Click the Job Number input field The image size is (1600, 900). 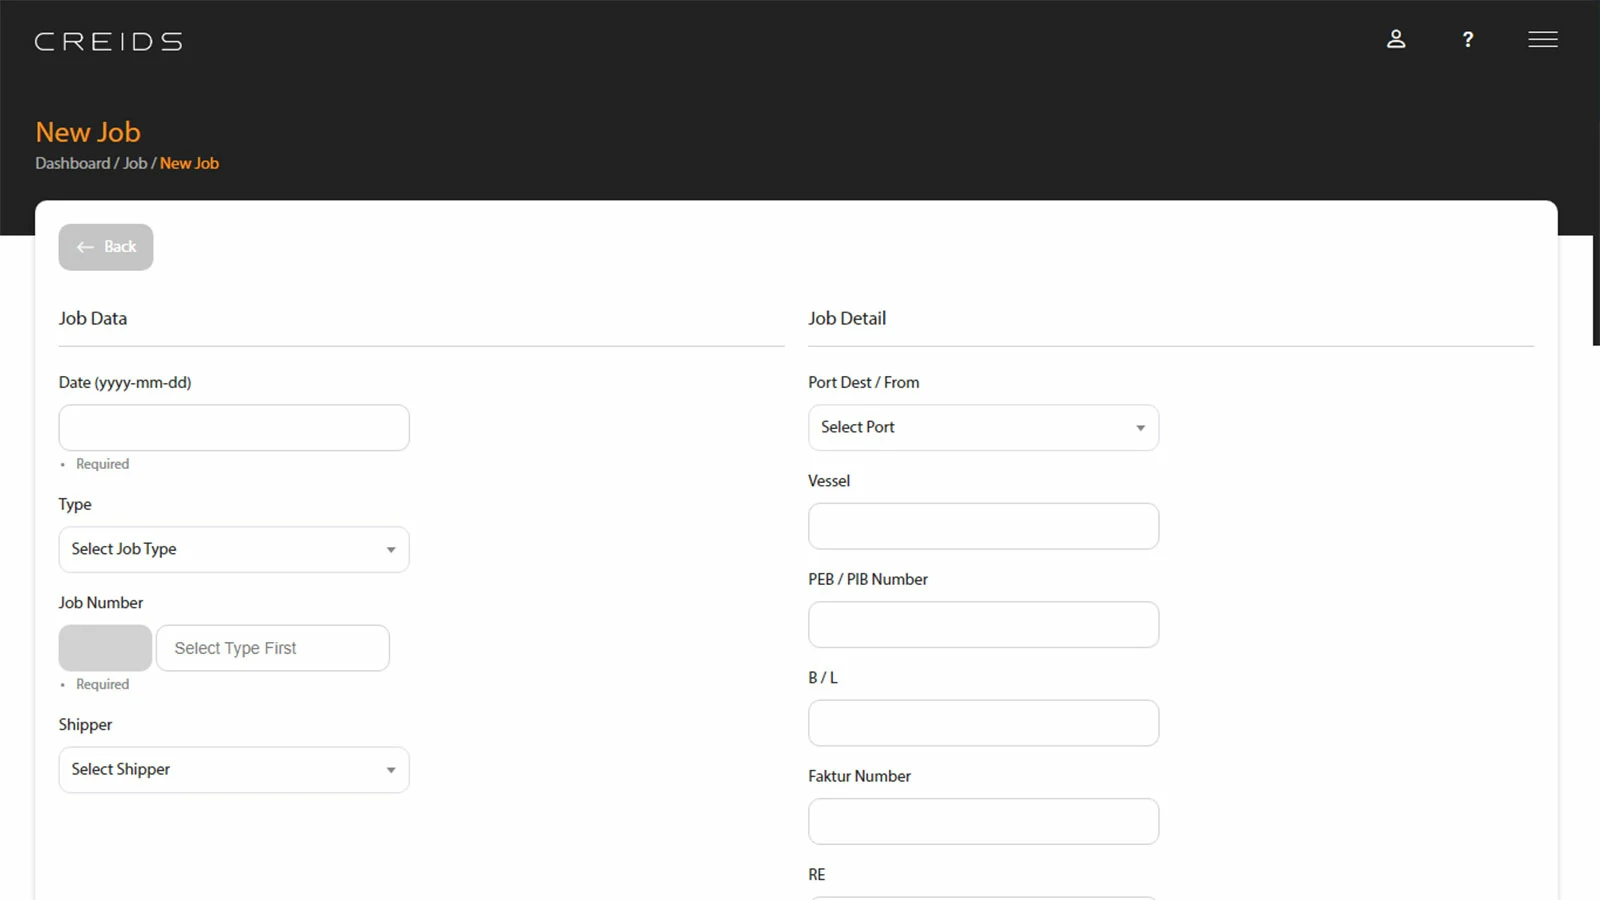pyautogui.click(x=272, y=648)
